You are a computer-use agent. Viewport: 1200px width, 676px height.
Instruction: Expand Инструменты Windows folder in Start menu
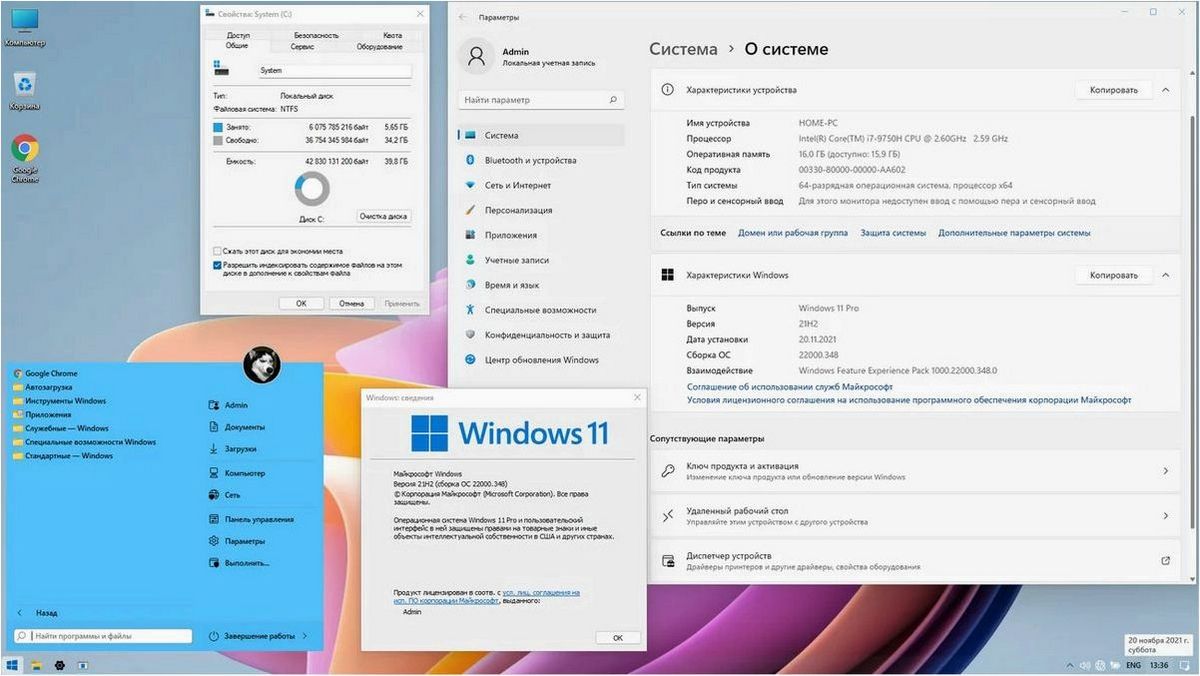(59, 401)
